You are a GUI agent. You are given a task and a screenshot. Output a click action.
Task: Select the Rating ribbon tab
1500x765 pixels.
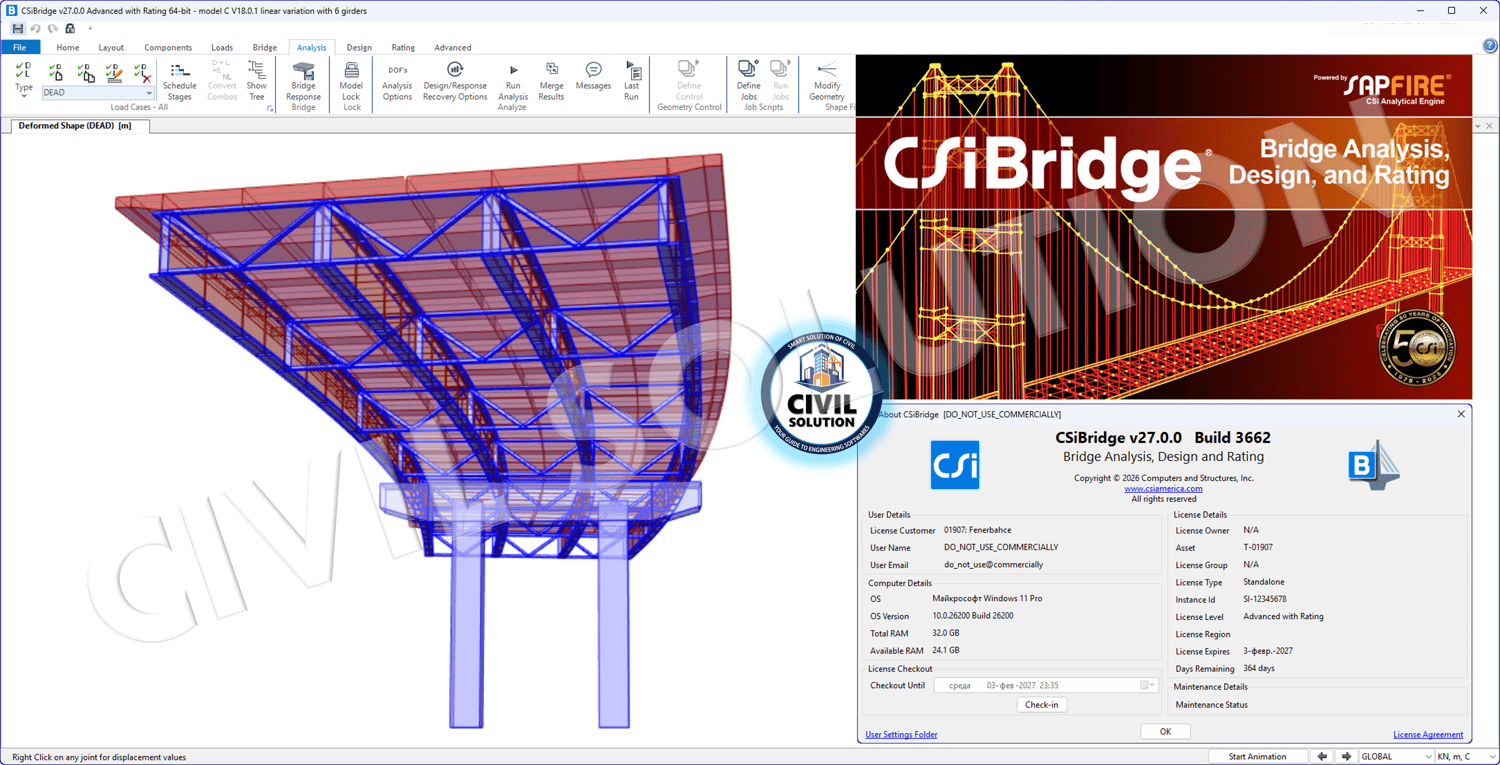point(403,47)
